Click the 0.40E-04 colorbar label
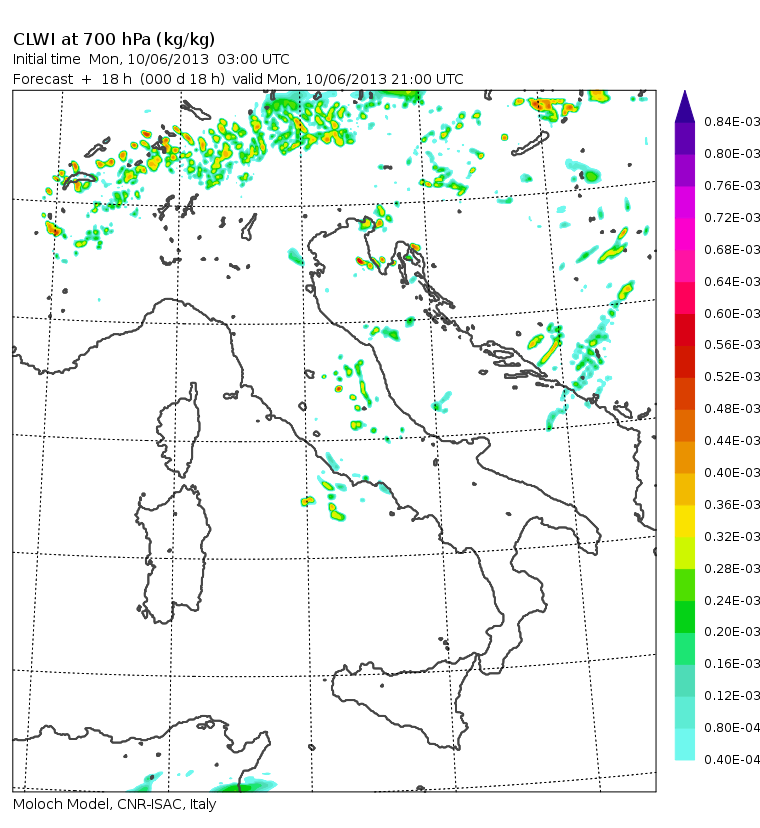This screenshot has width=760, height=828. [732, 759]
